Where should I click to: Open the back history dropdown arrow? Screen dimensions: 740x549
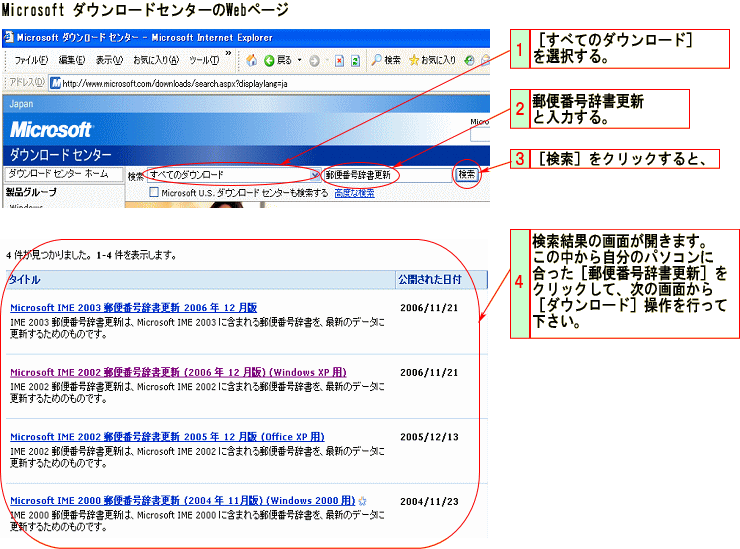pyautogui.click(x=299, y=60)
